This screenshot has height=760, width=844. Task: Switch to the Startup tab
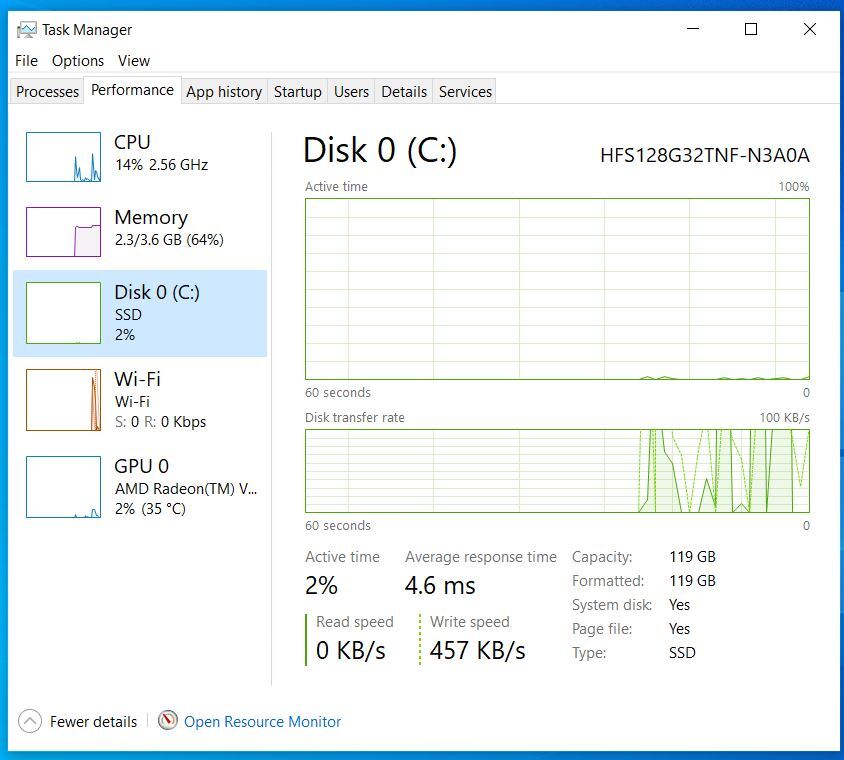[x=297, y=91]
